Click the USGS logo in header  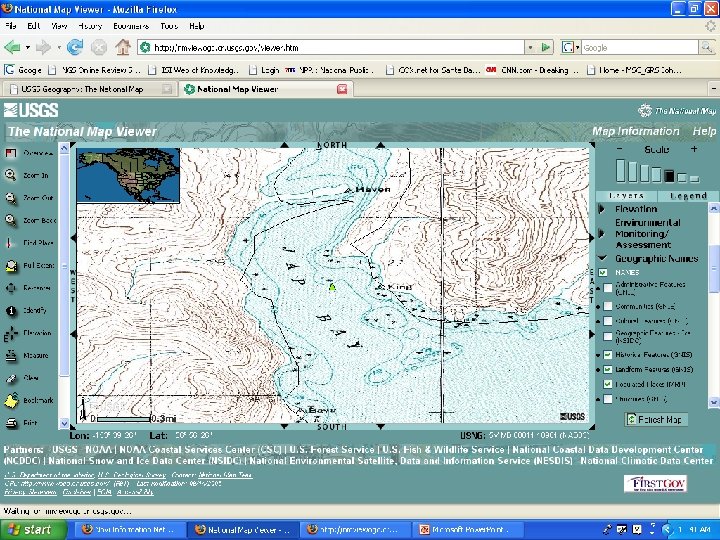(x=31, y=110)
